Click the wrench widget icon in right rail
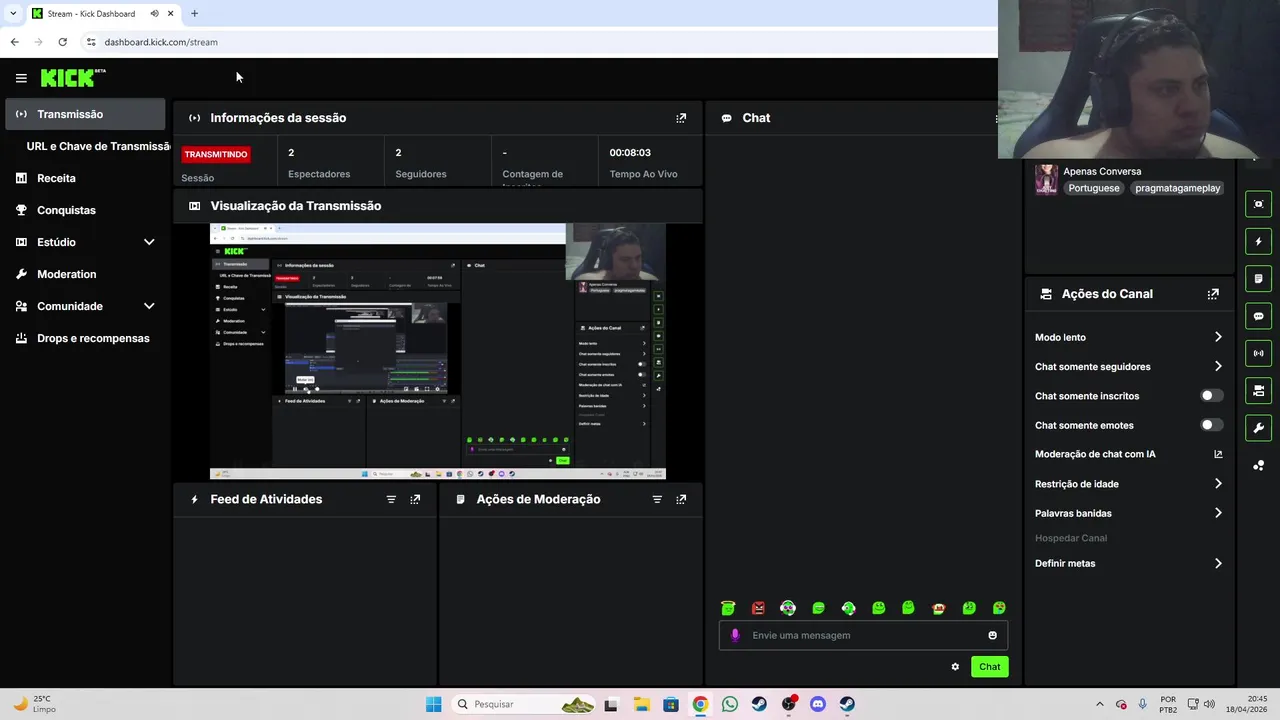 [x=1258, y=428]
